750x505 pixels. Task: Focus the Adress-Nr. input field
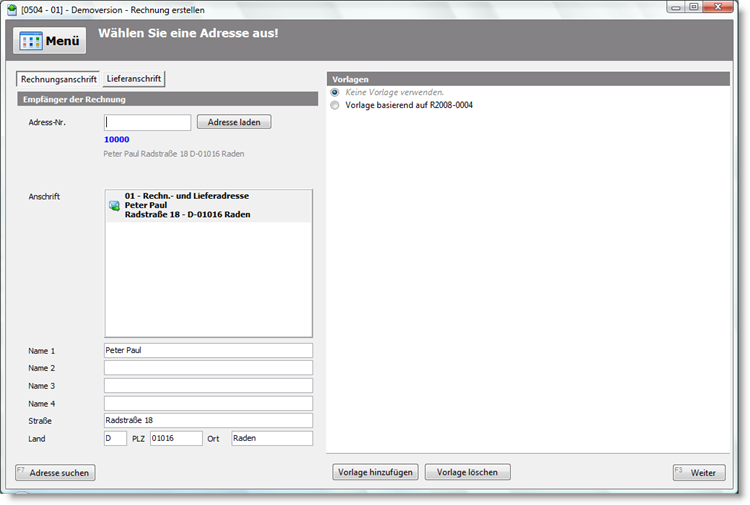coord(147,122)
